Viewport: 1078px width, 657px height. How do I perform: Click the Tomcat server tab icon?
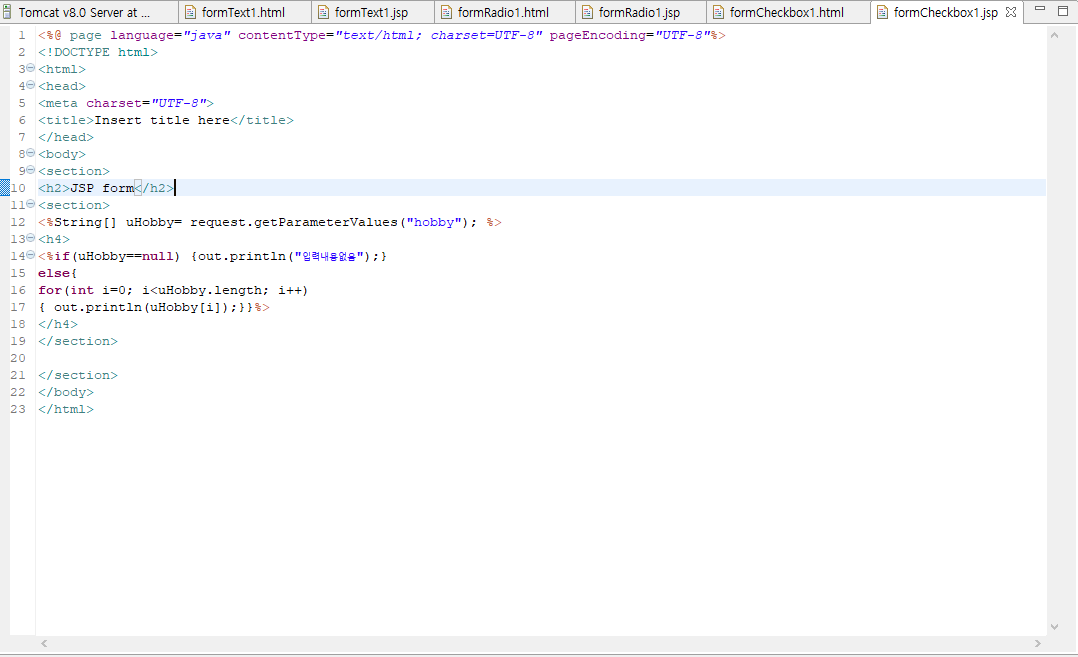click(7, 12)
